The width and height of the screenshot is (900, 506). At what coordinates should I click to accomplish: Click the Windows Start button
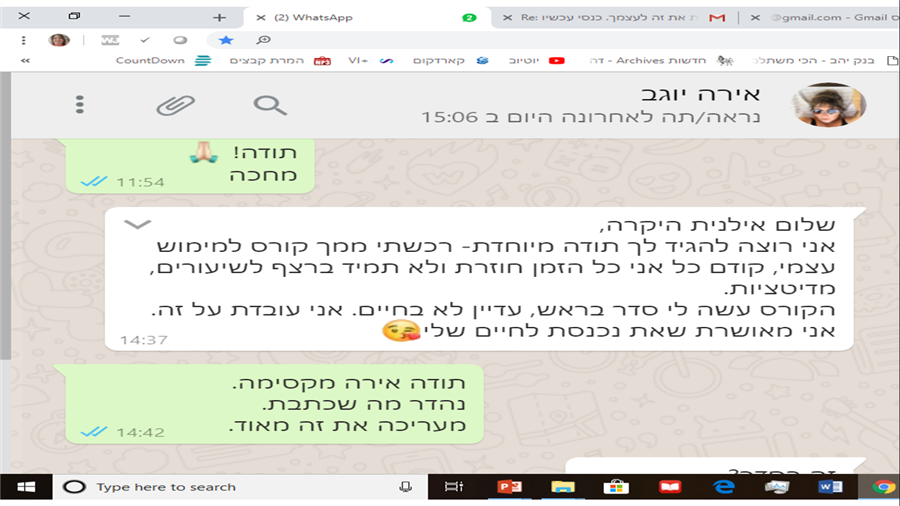[26, 487]
